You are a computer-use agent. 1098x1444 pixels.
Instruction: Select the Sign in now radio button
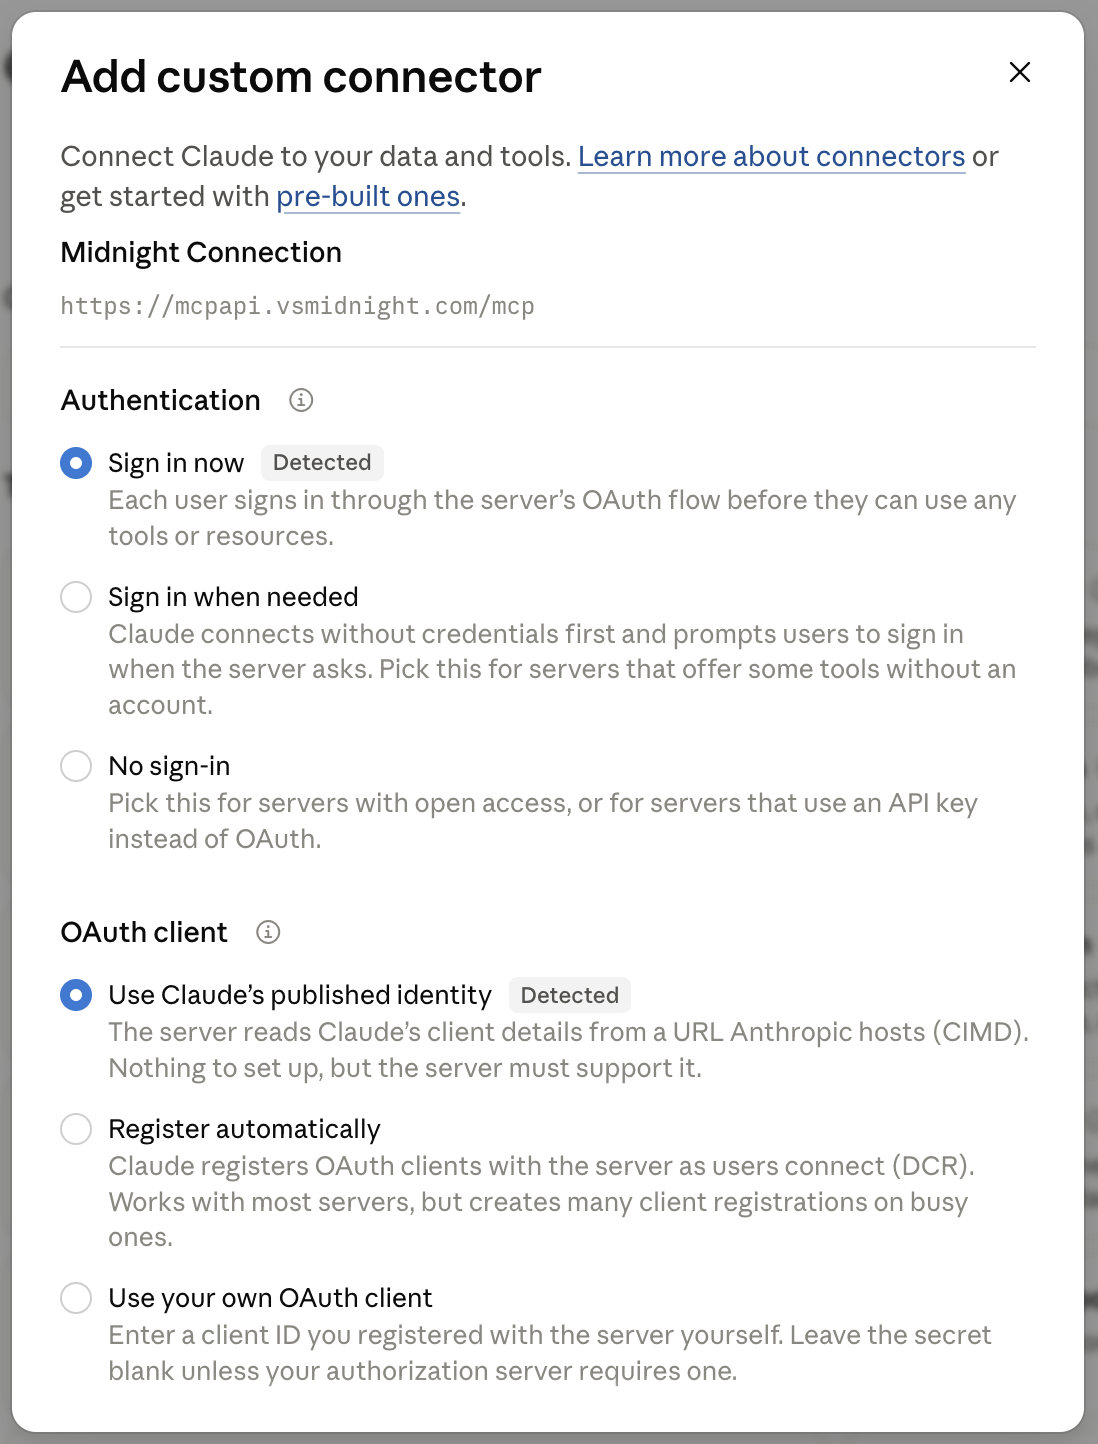pos(76,463)
